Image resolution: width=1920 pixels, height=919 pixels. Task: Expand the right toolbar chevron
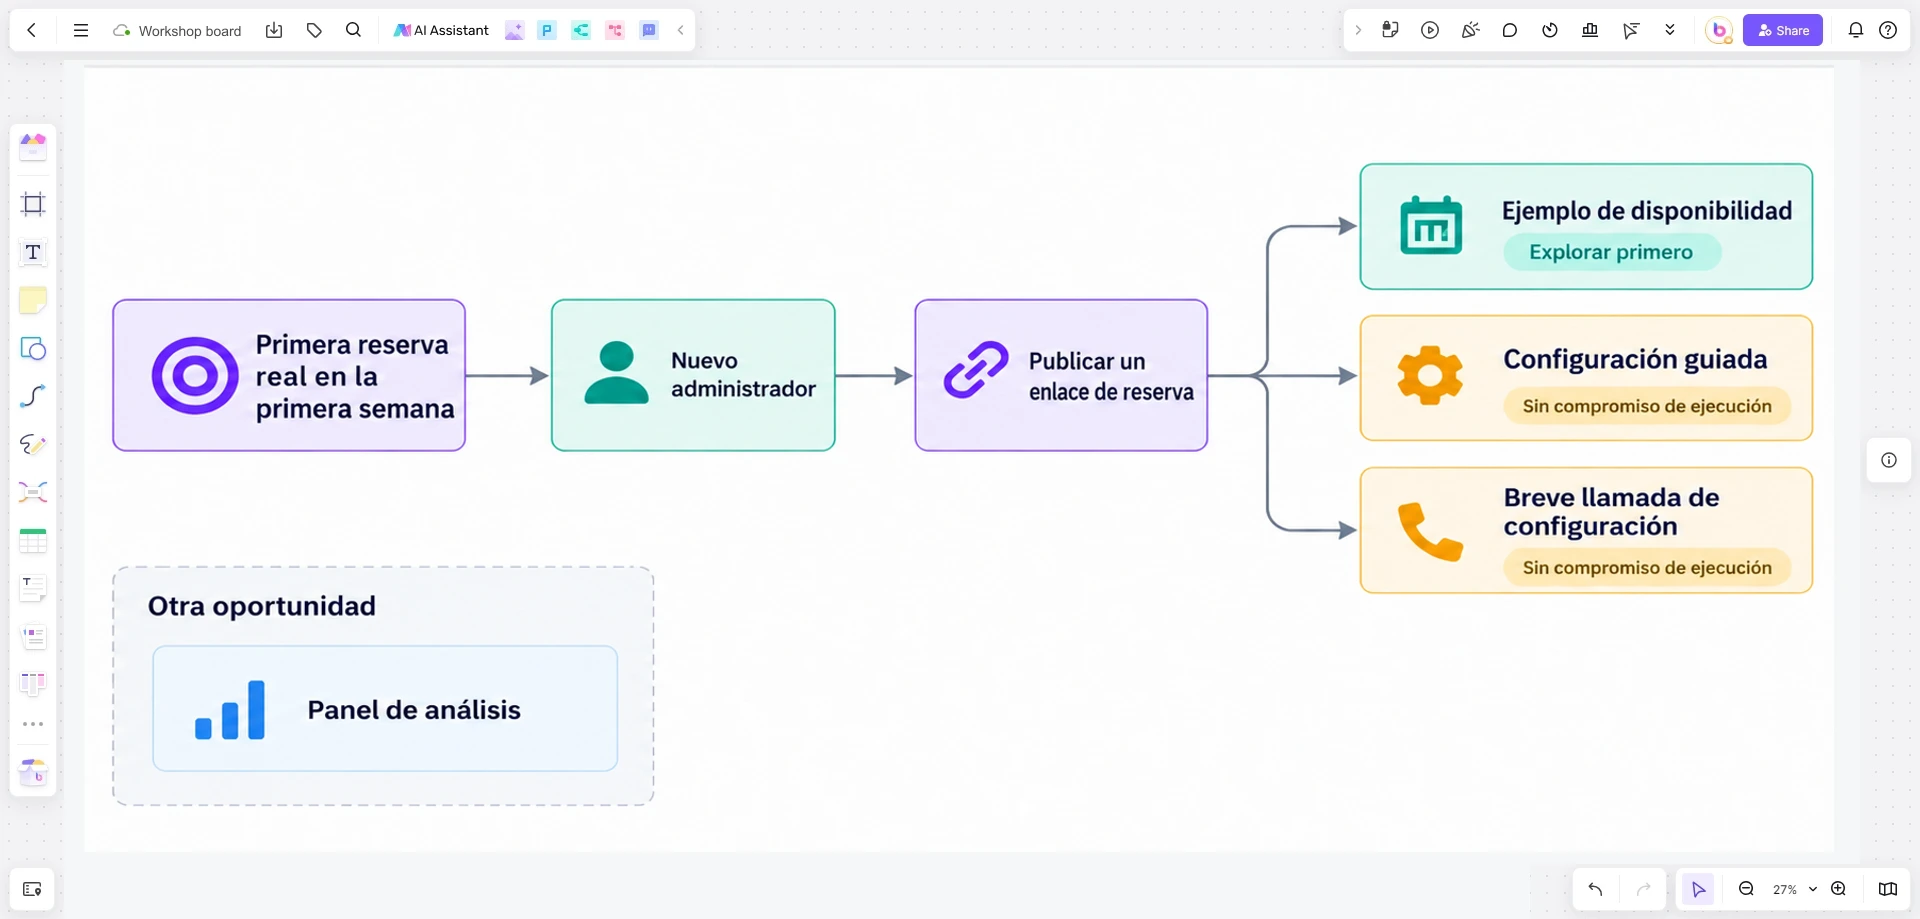1358,30
